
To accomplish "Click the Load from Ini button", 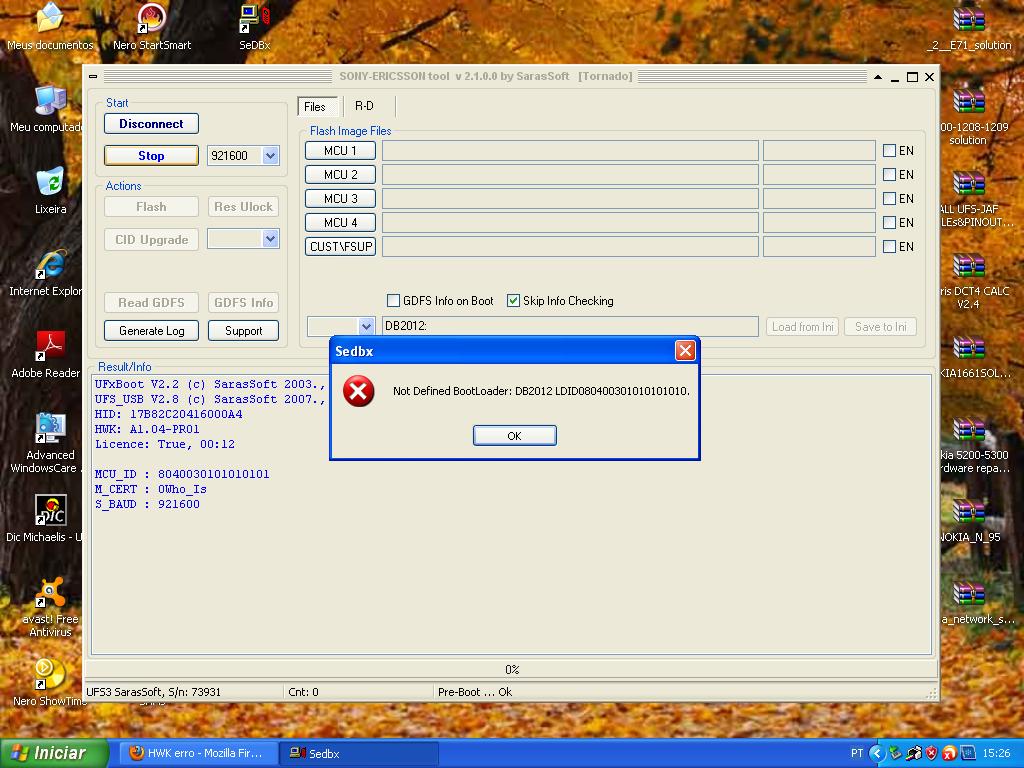I will tap(803, 327).
